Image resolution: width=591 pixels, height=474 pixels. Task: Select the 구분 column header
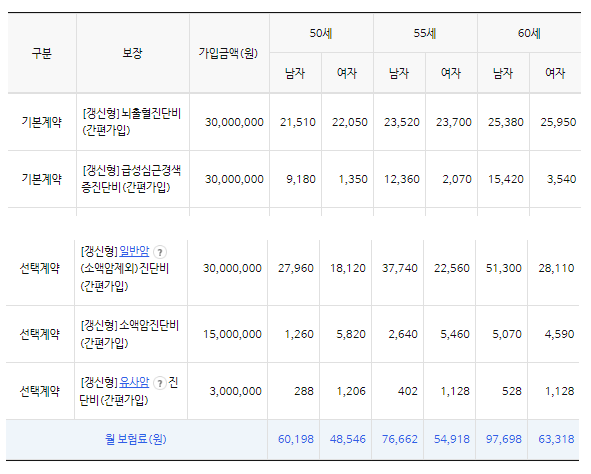point(41,53)
